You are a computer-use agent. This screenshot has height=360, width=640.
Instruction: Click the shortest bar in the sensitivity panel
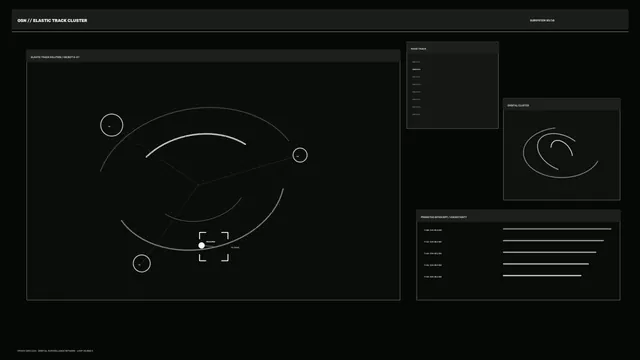point(542,276)
